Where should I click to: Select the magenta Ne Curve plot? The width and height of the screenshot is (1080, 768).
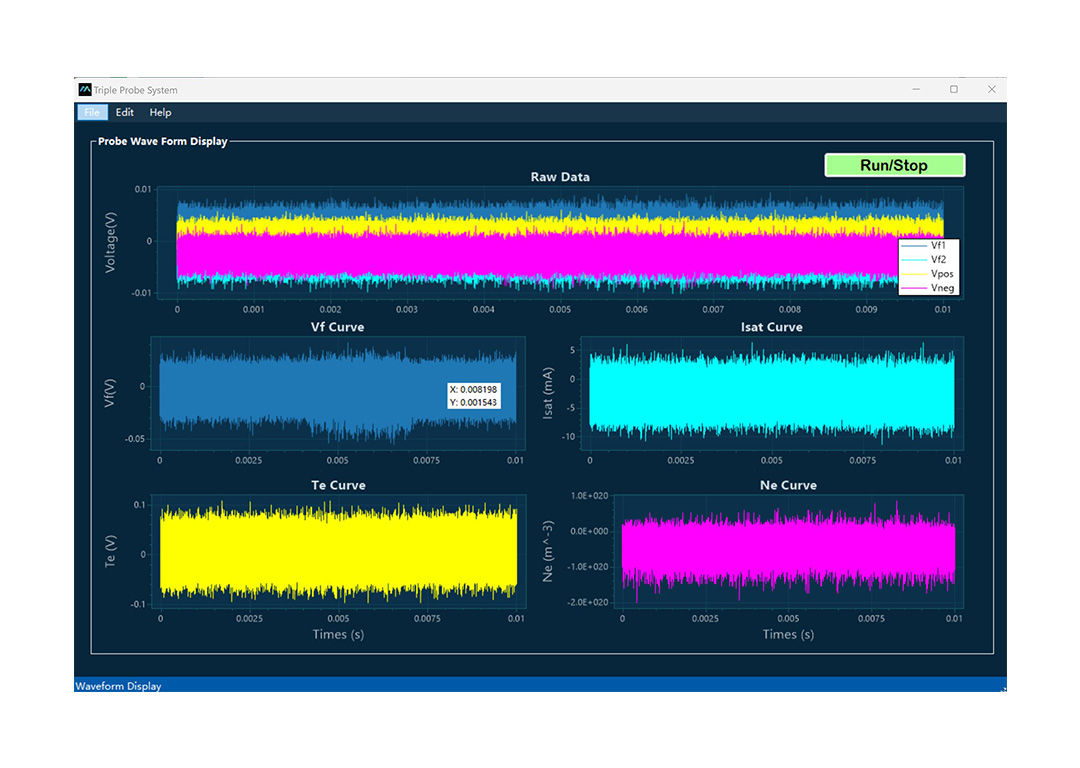tap(788, 552)
